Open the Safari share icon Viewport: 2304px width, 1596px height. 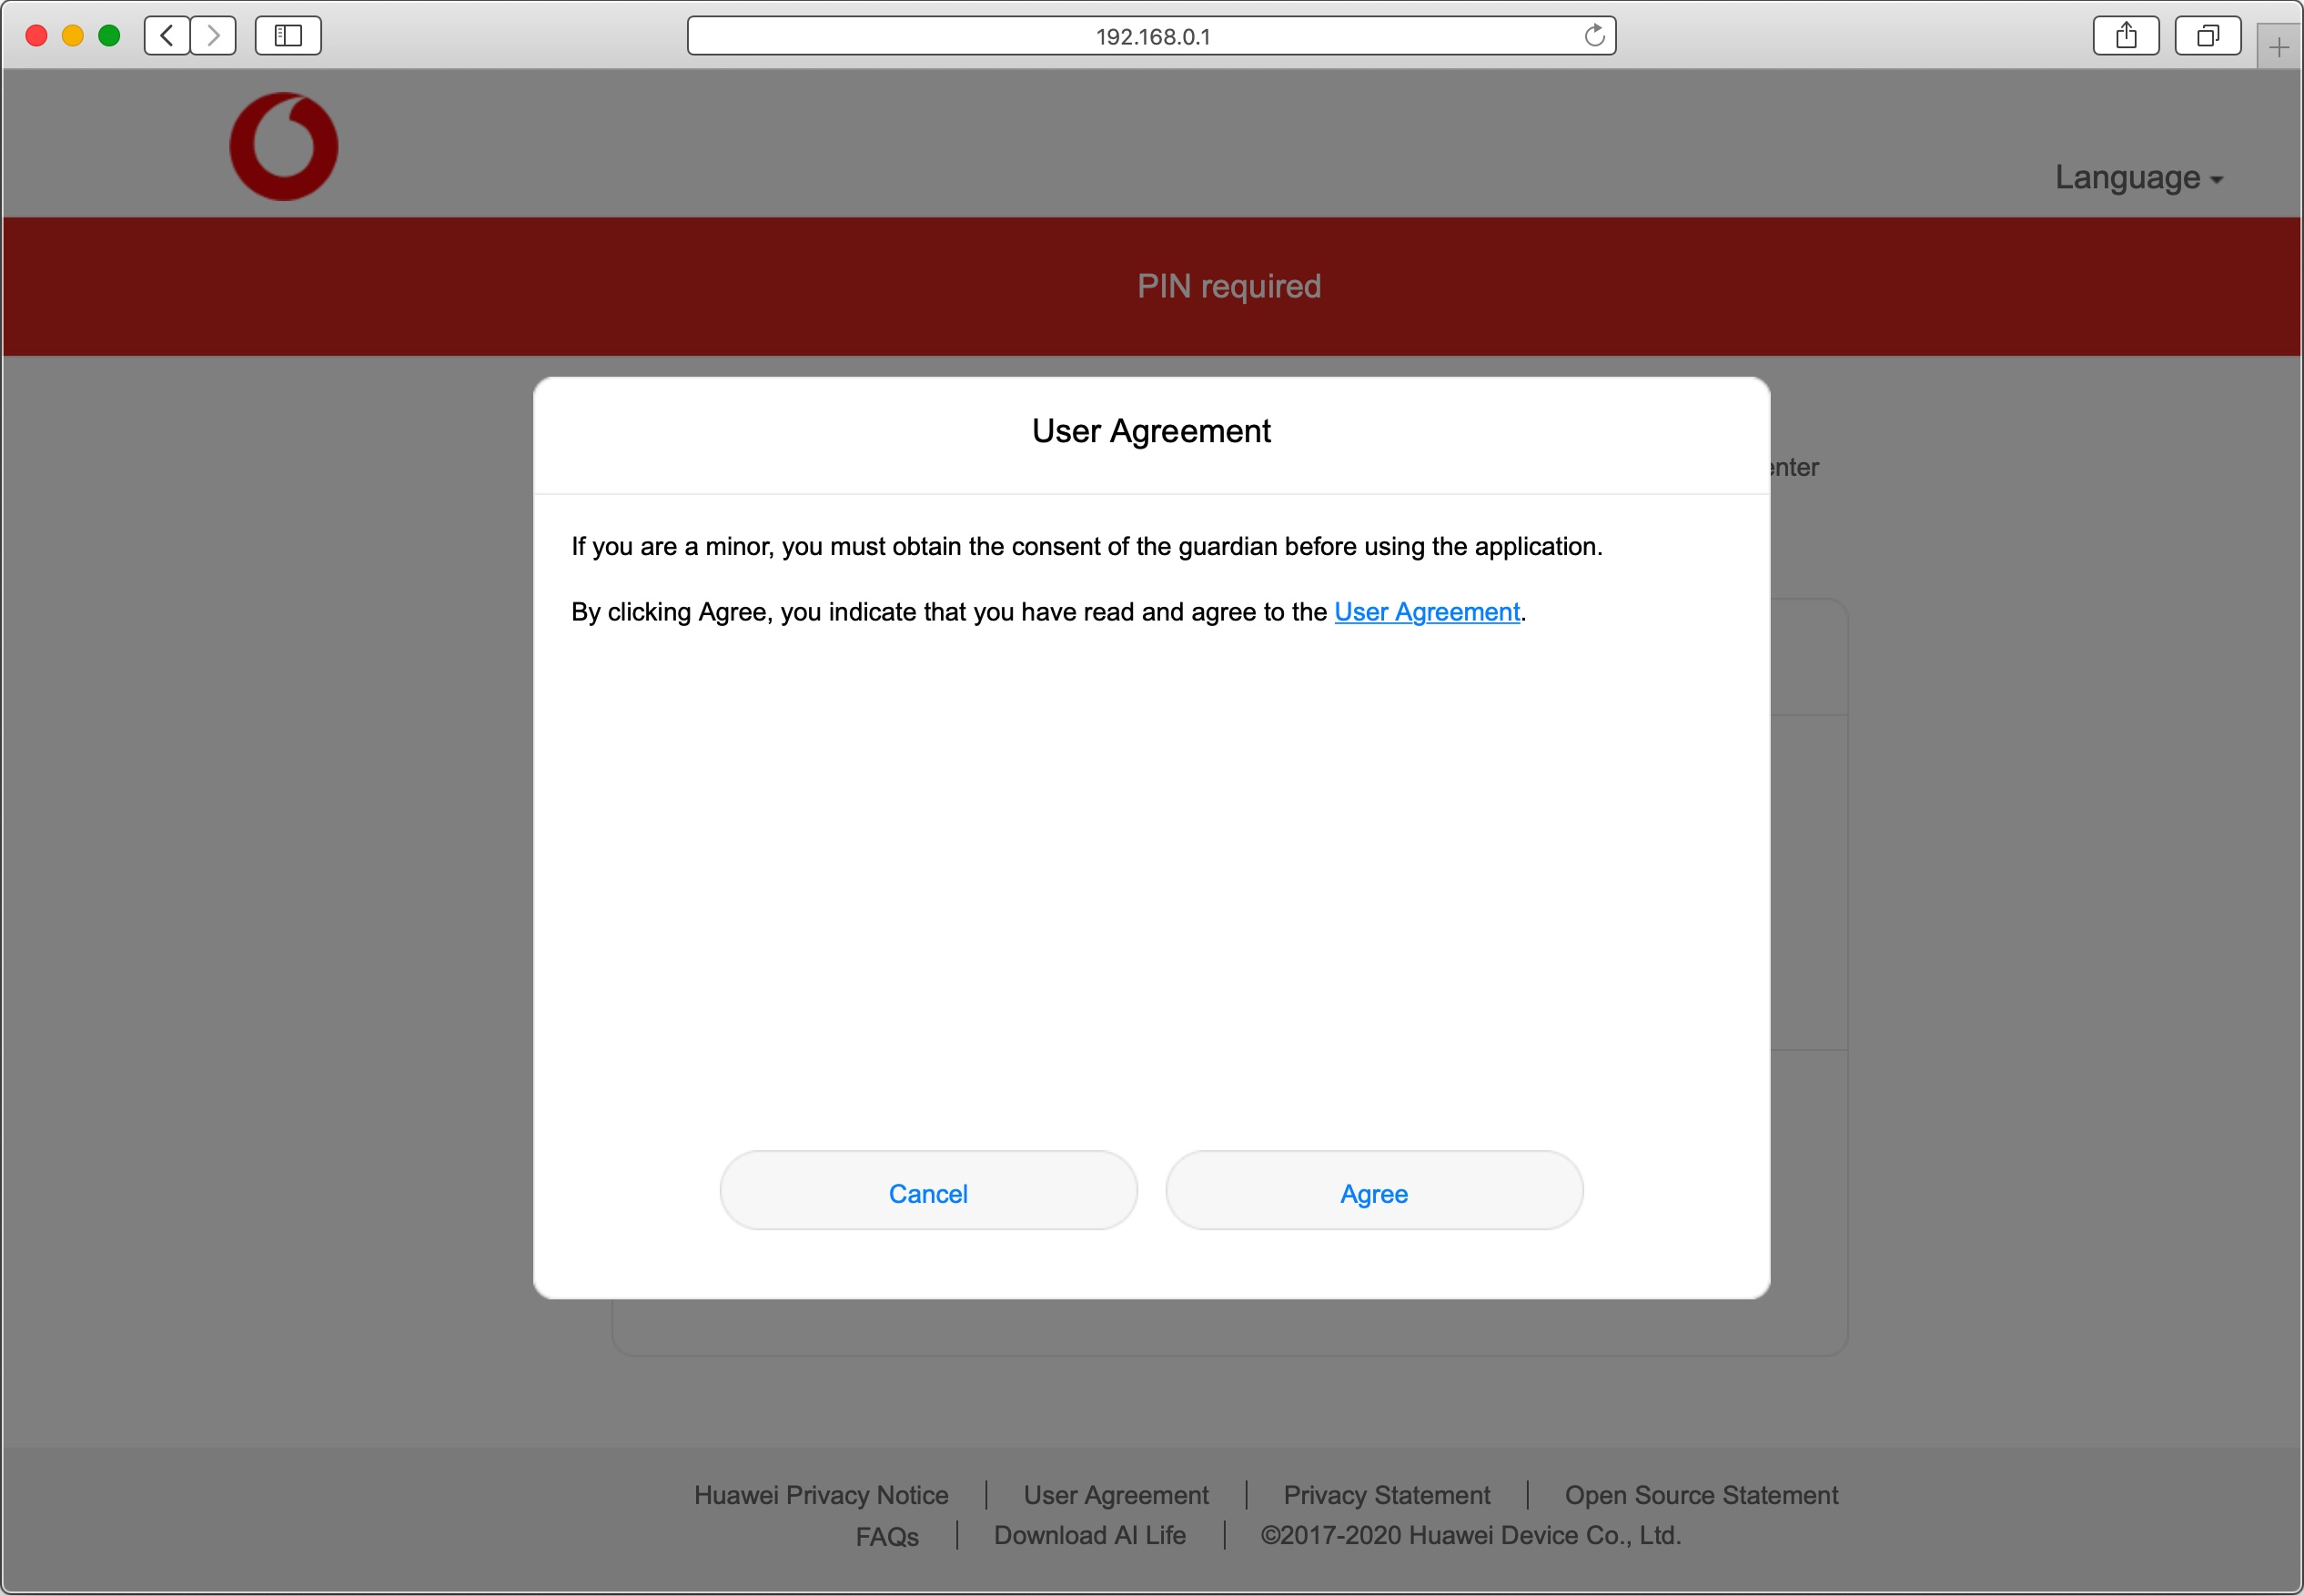click(2126, 36)
